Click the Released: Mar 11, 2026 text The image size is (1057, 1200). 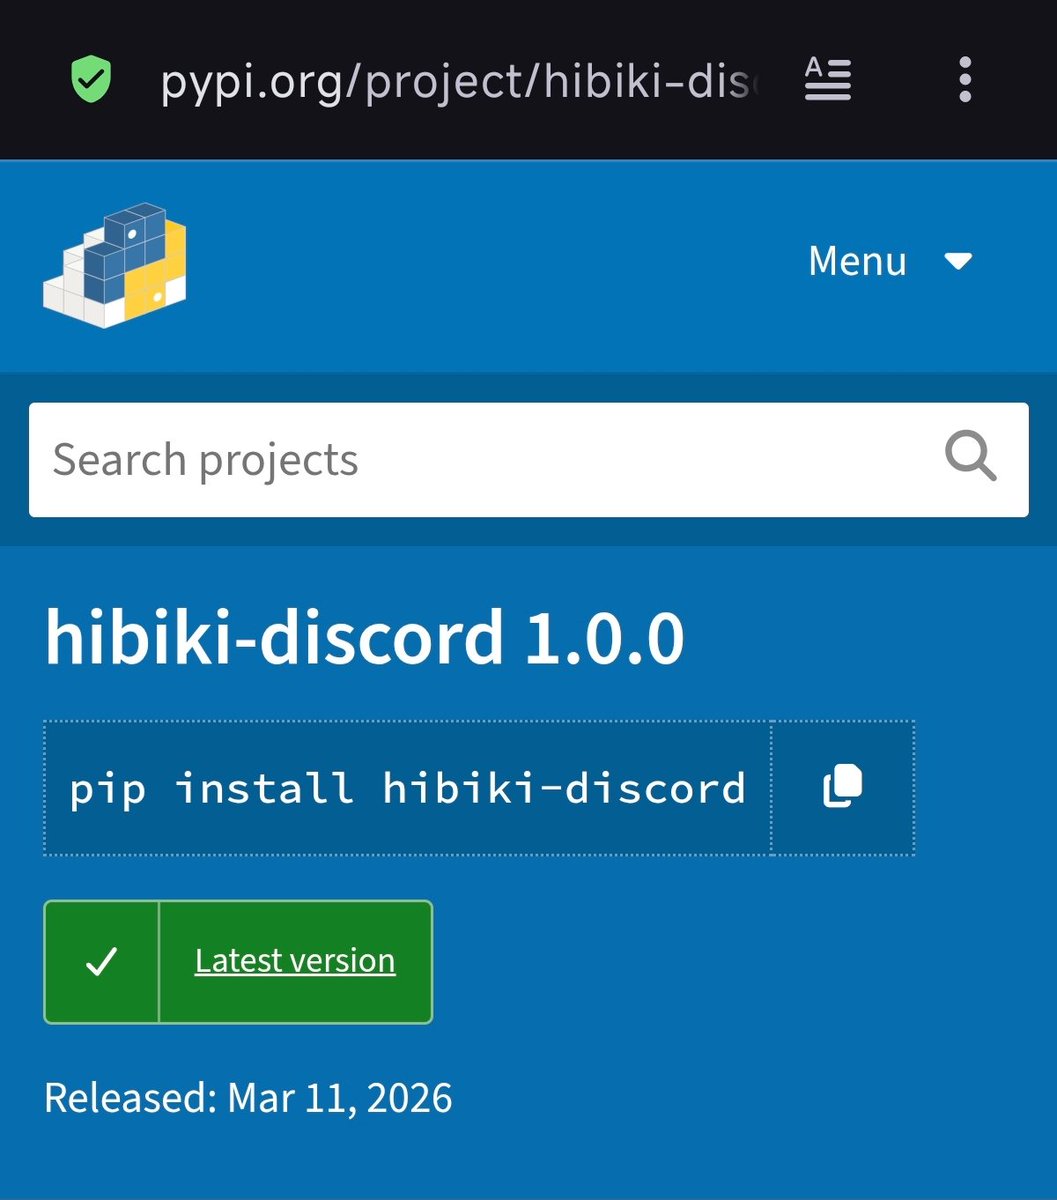tap(248, 1098)
